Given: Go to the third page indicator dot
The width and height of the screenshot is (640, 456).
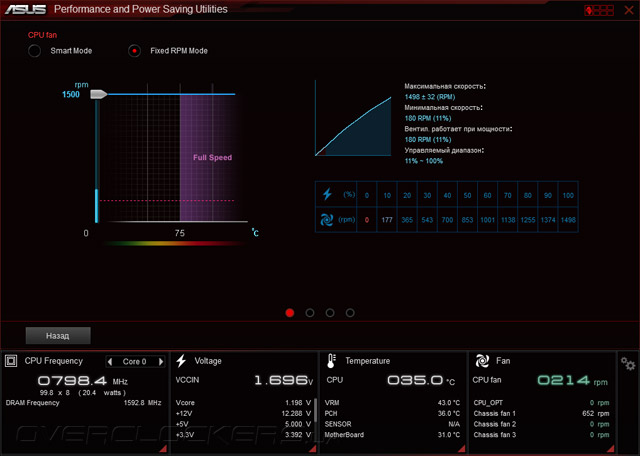Looking at the screenshot, I should point(330,313).
